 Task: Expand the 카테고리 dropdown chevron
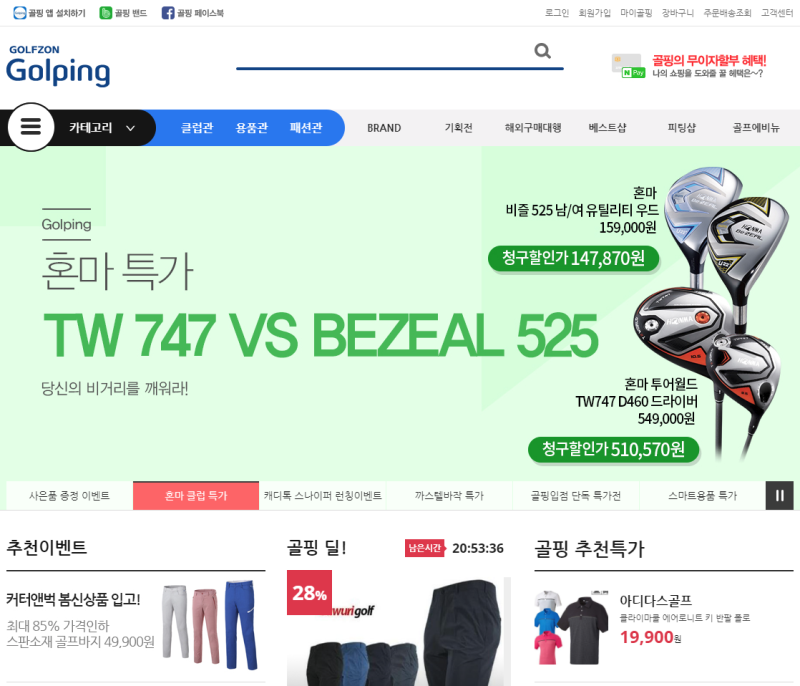click(x=131, y=128)
